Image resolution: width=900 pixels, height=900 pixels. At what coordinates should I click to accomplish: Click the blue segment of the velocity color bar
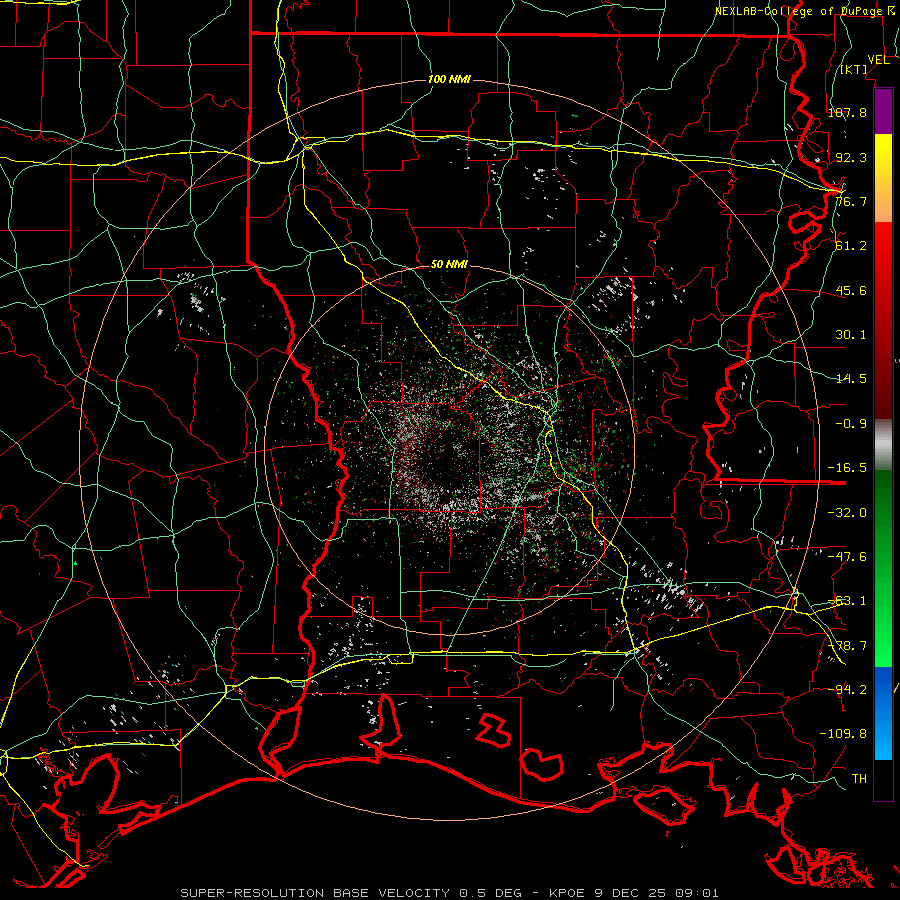point(883,713)
